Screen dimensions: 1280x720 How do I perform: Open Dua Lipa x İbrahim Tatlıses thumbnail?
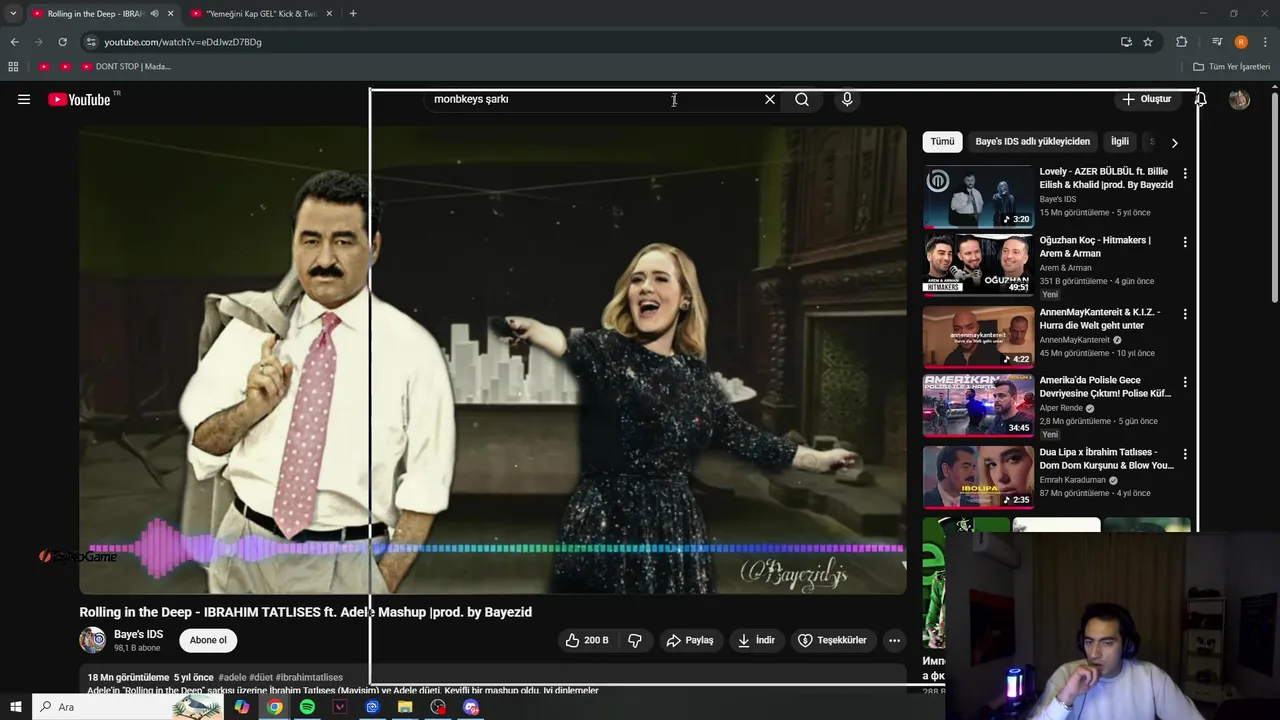pos(978,477)
